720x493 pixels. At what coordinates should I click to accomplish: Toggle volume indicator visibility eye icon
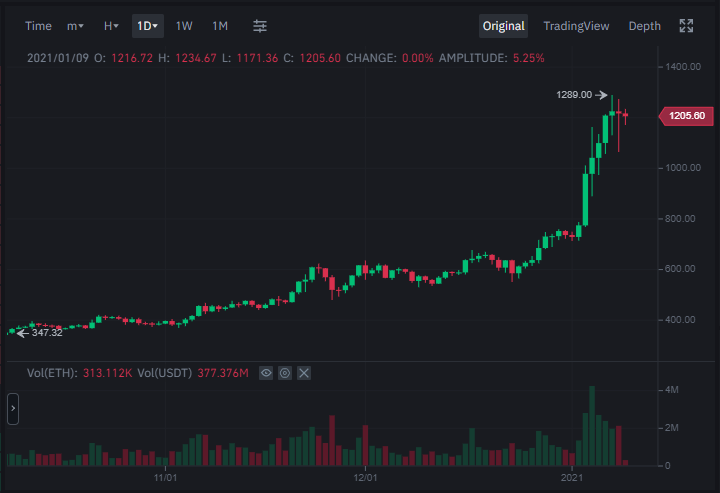[x=266, y=373]
